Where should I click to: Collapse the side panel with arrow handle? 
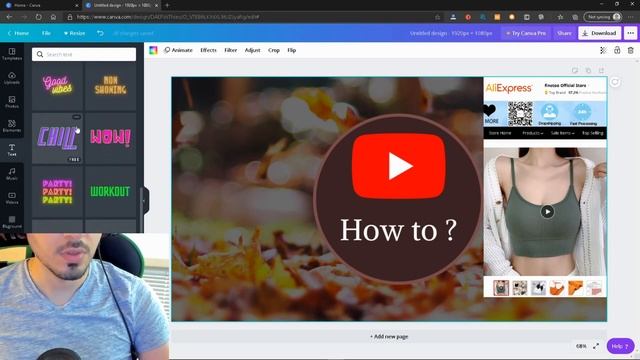tap(144, 200)
